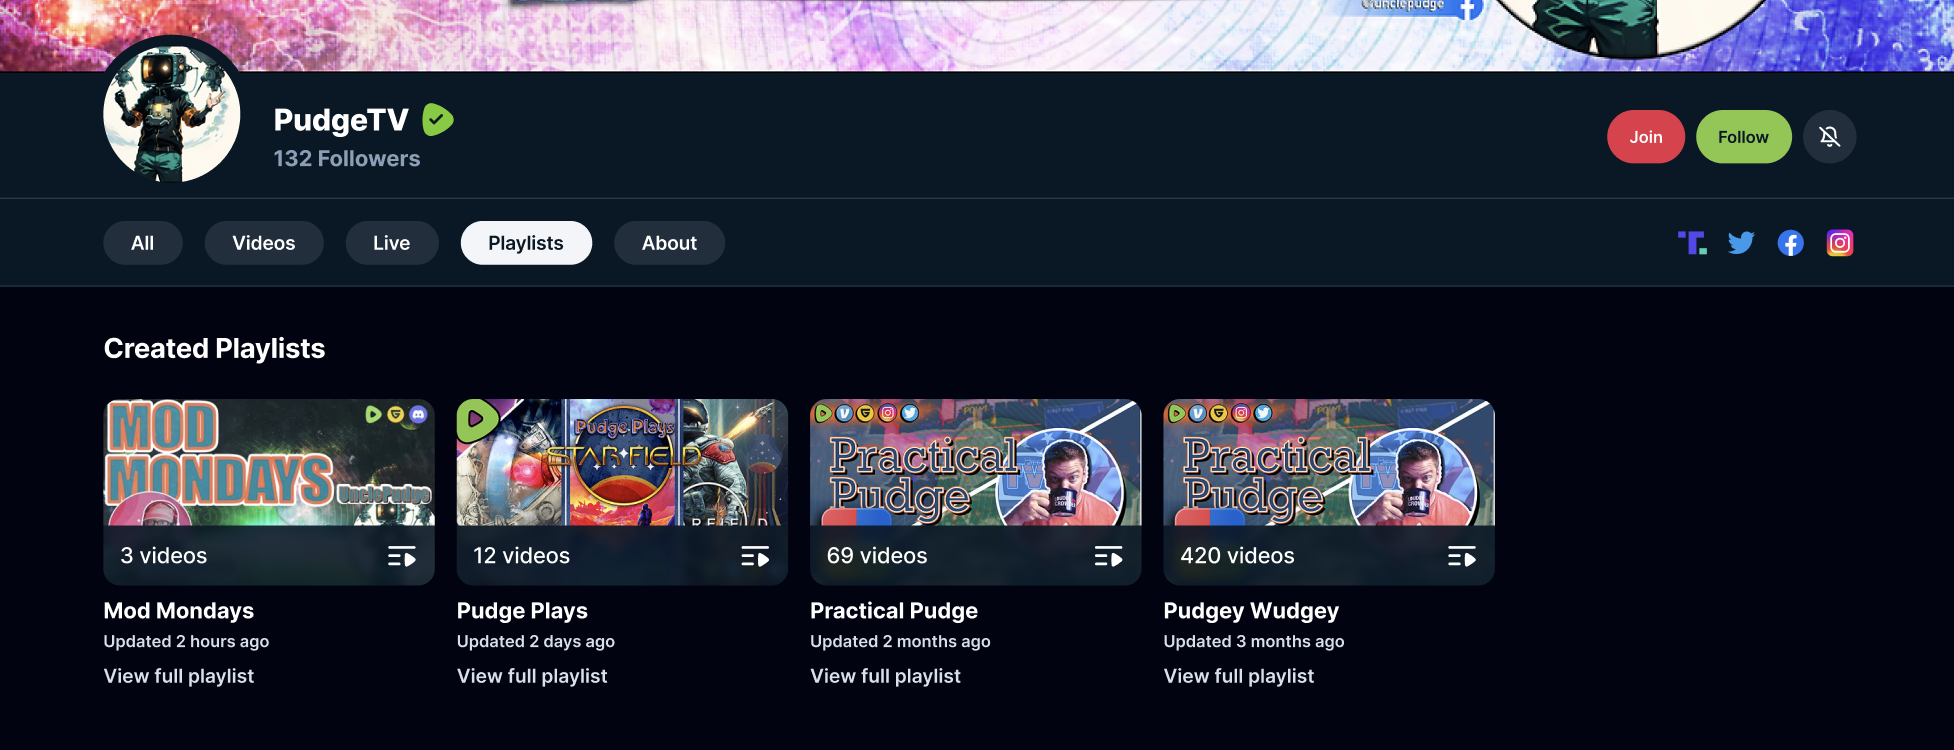Click the '69 videos' count label

pos(877,556)
